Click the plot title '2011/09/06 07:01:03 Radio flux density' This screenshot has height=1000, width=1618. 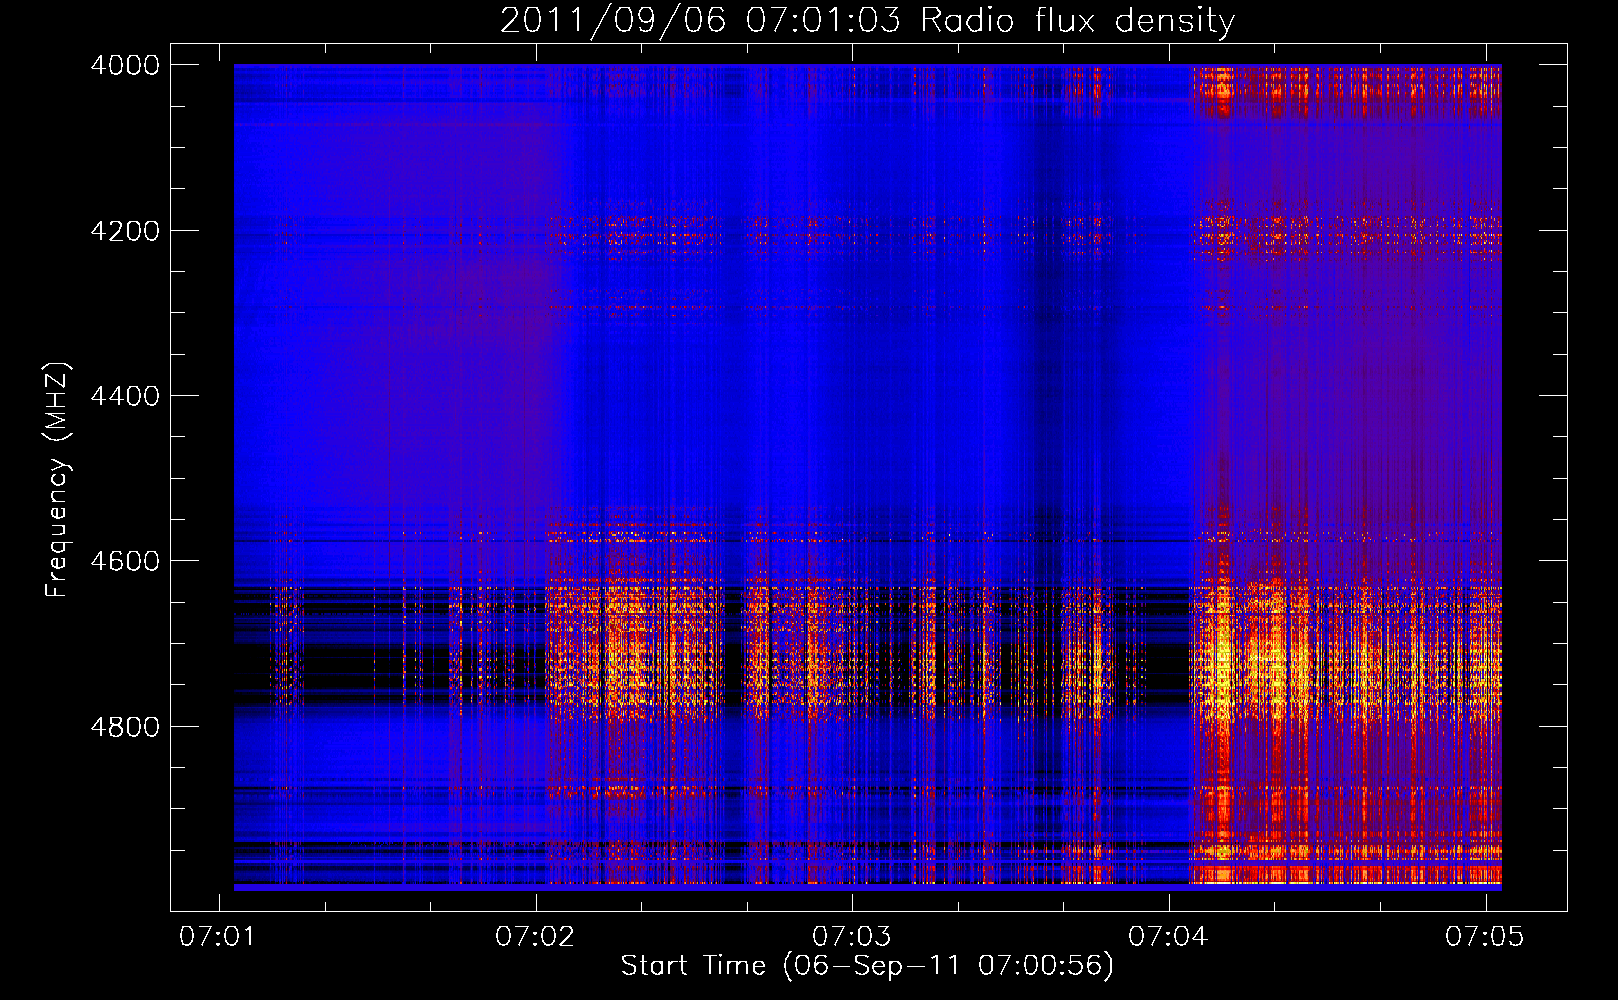pyautogui.click(x=867, y=20)
